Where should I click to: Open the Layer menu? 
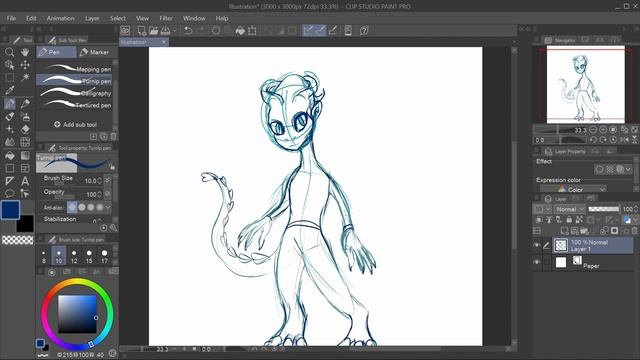92,18
